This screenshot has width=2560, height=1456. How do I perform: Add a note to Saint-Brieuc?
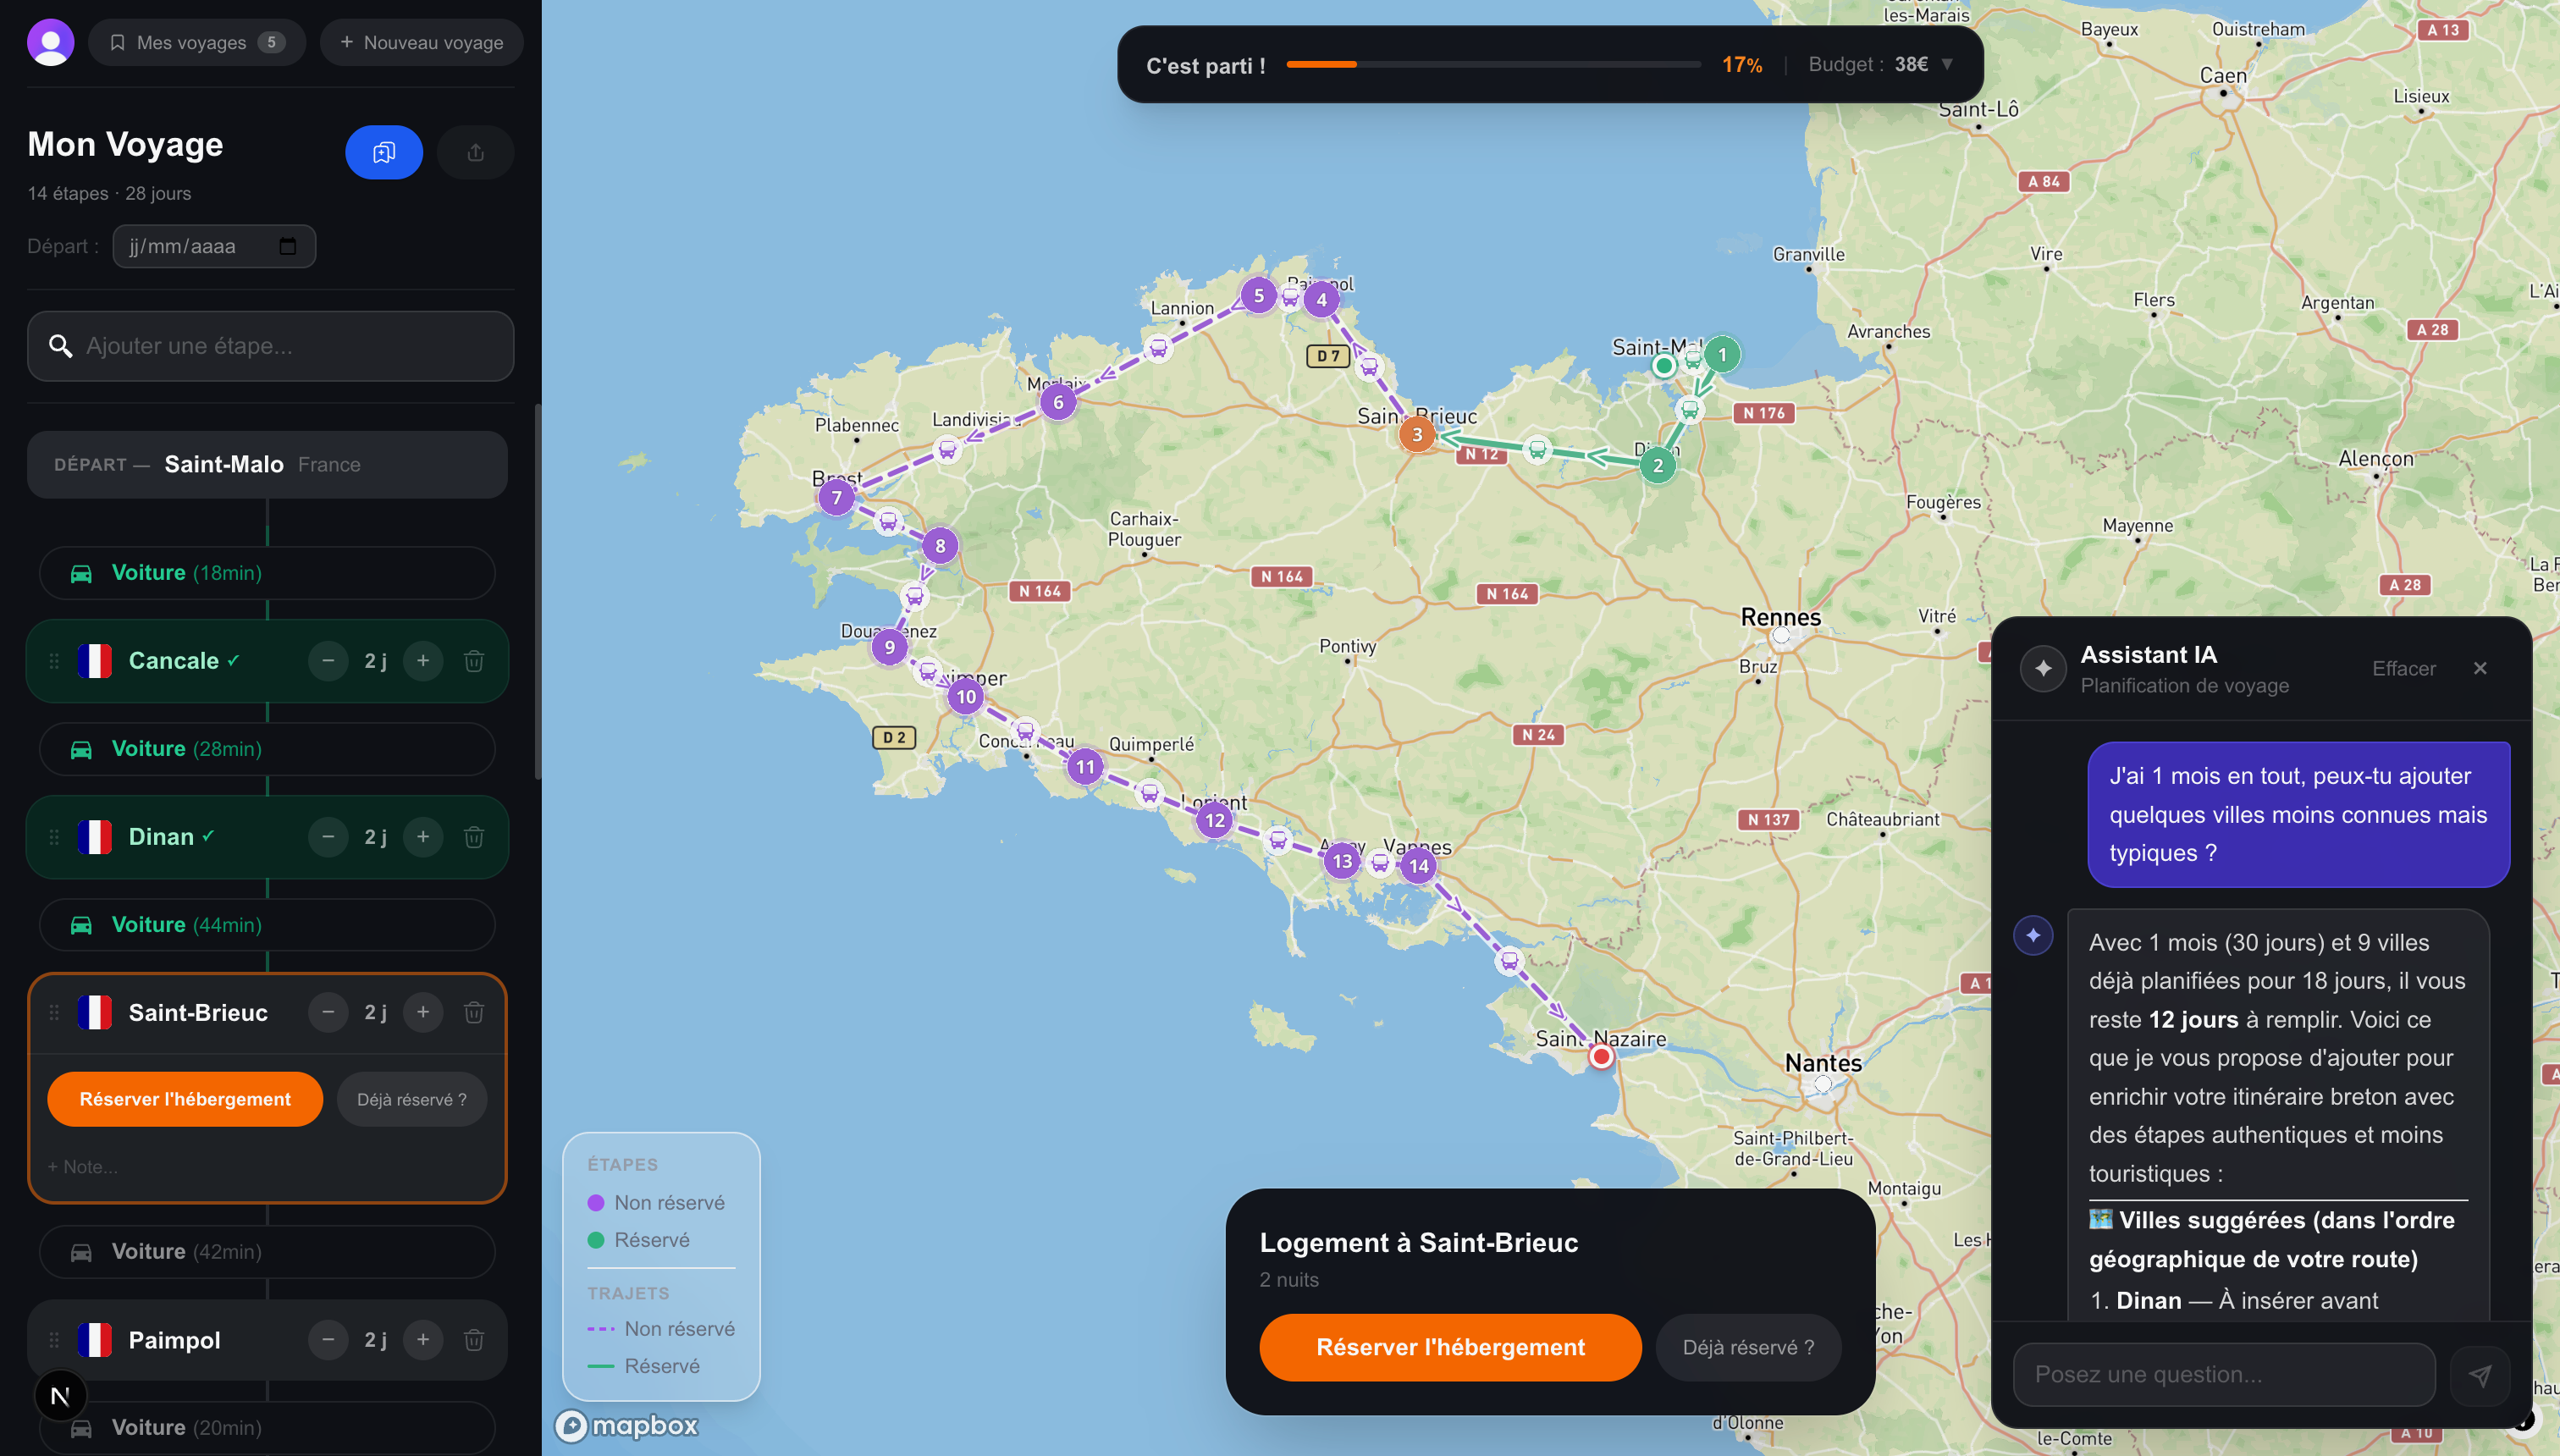point(83,1167)
